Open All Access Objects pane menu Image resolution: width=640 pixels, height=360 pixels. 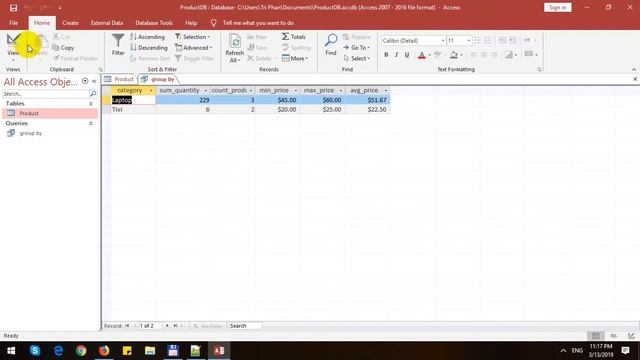[x=85, y=81]
